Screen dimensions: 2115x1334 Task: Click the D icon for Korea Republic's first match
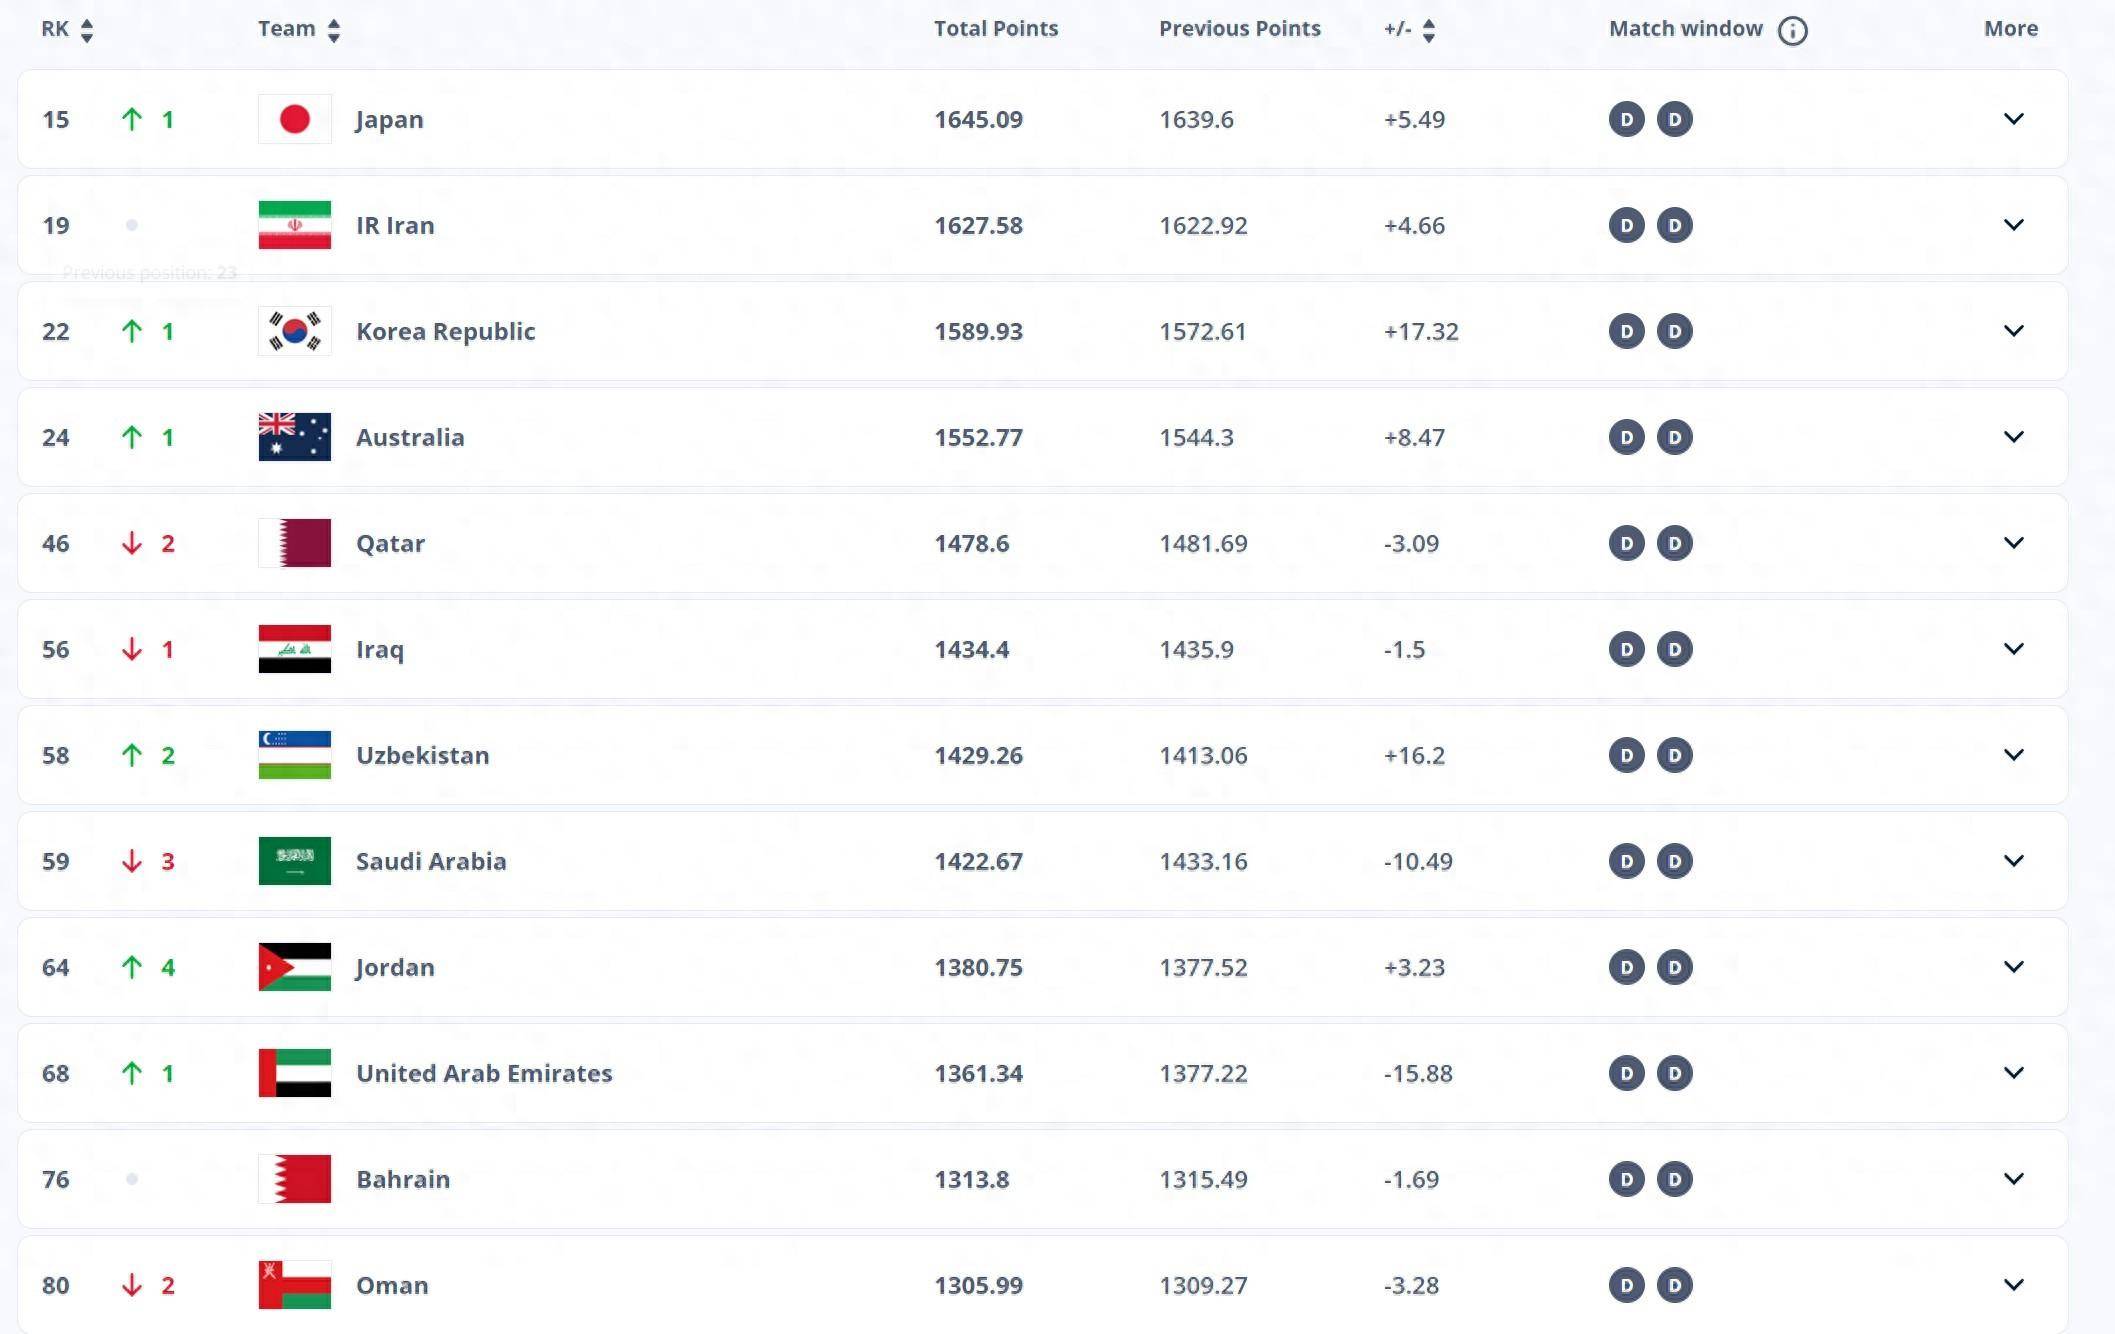click(x=1625, y=330)
